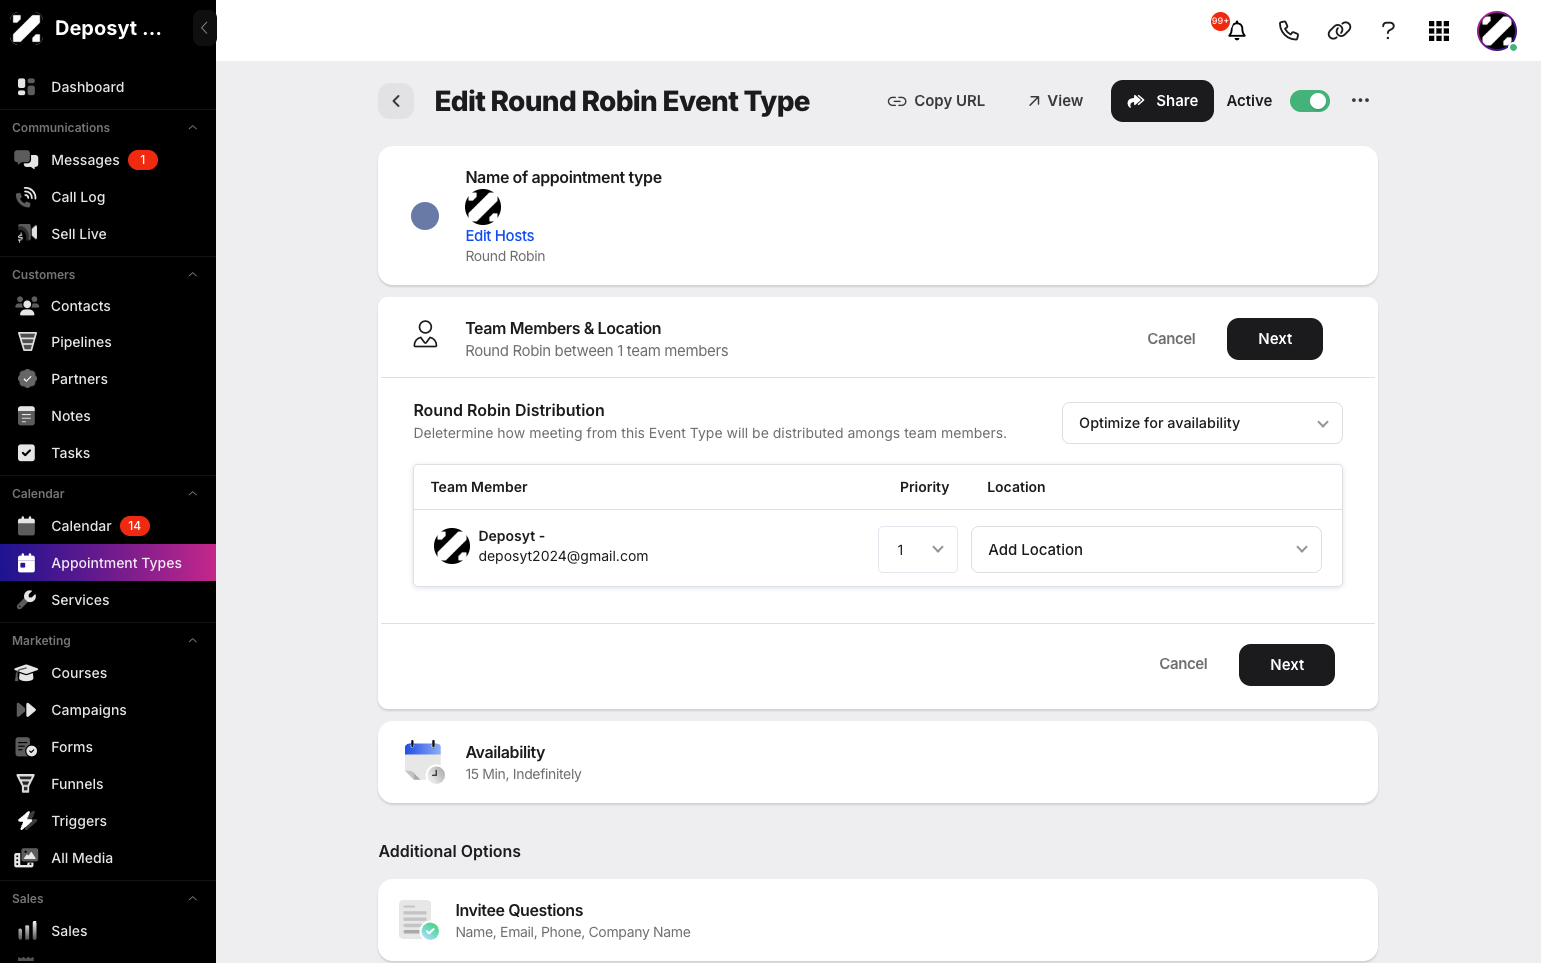
Task: Open the Tasks page
Action: pos(108,453)
